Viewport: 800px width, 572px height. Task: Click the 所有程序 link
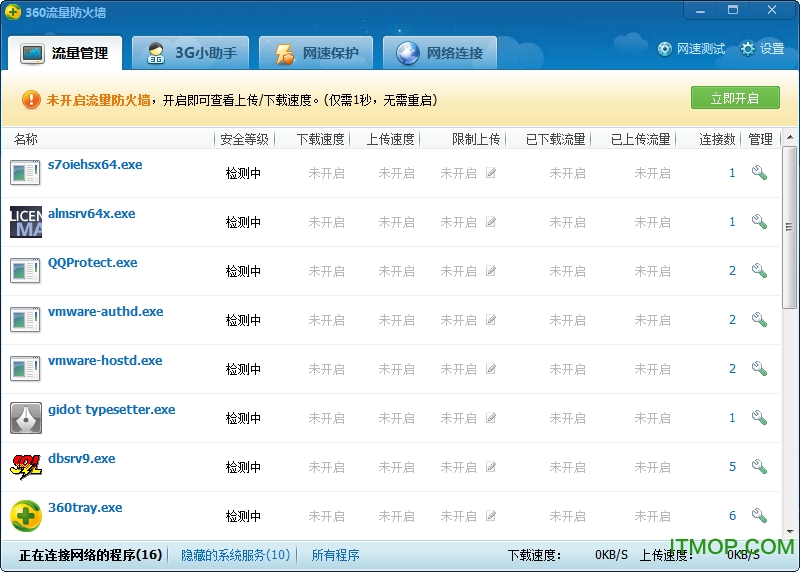coord(335,555)
